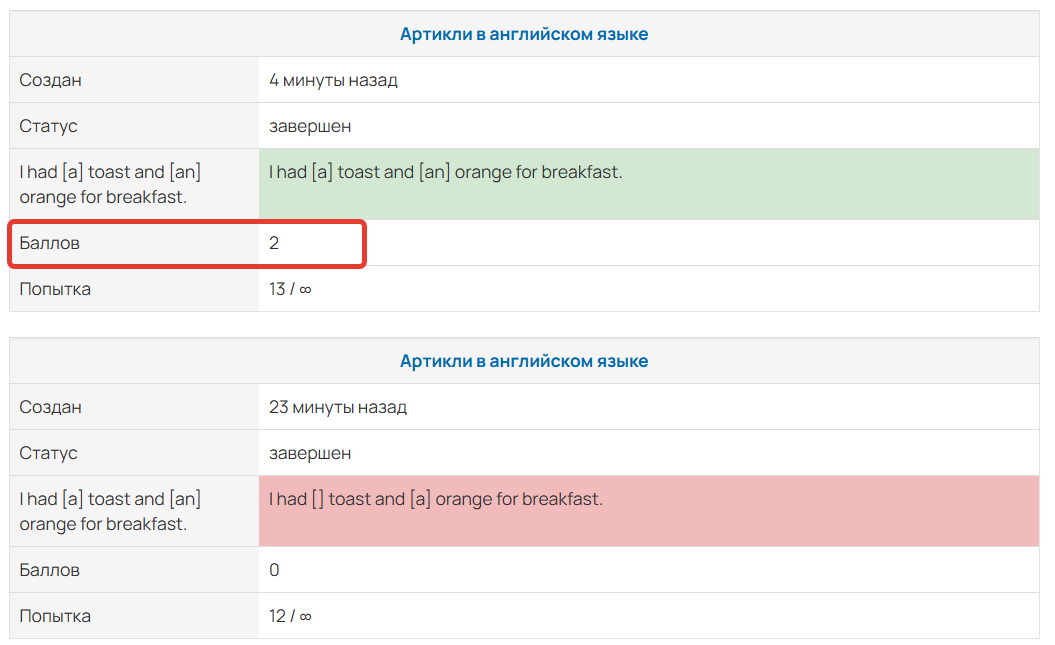The image size is (1055, 645).
Task: Click the question text label in the second table
Action: [x=110, y=511]
